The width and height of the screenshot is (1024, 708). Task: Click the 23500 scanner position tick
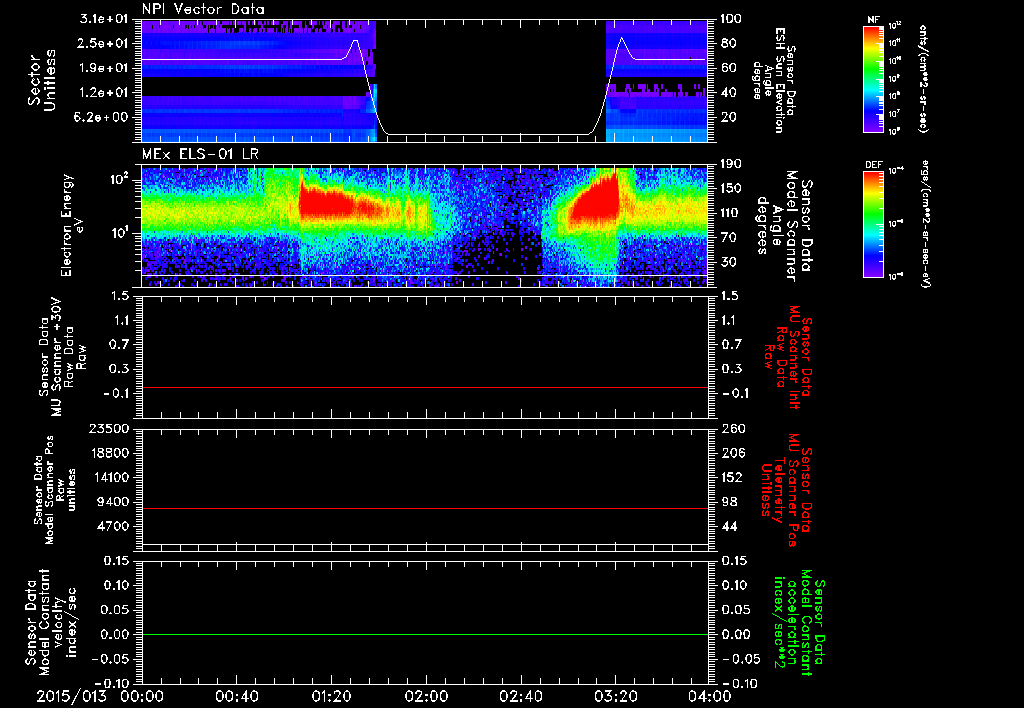111,429
